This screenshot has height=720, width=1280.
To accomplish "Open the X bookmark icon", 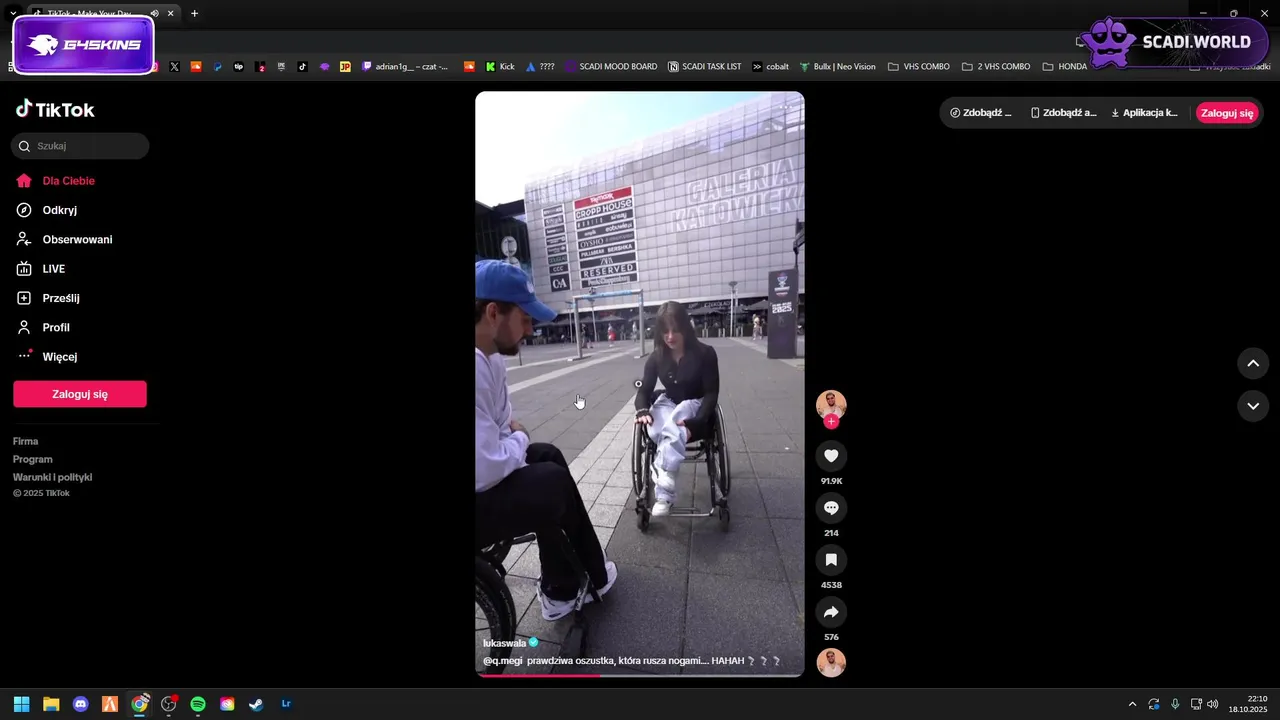I will coord(174,67).
